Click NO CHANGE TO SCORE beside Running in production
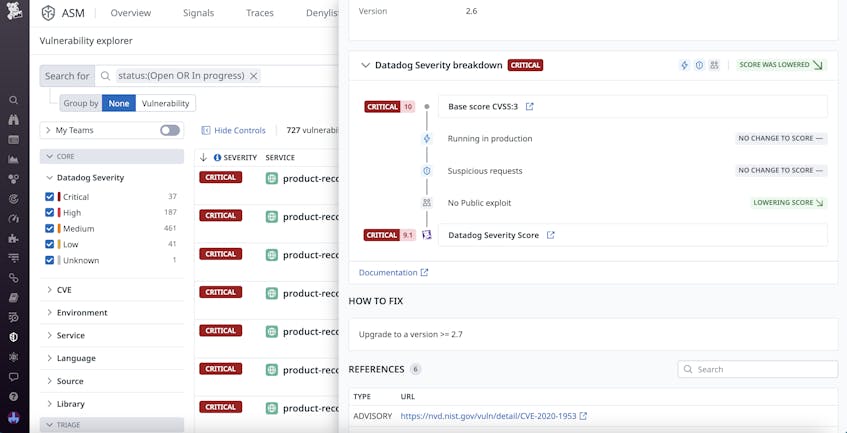The width and height of the screenshot is (847, 433). click(781, 138)
